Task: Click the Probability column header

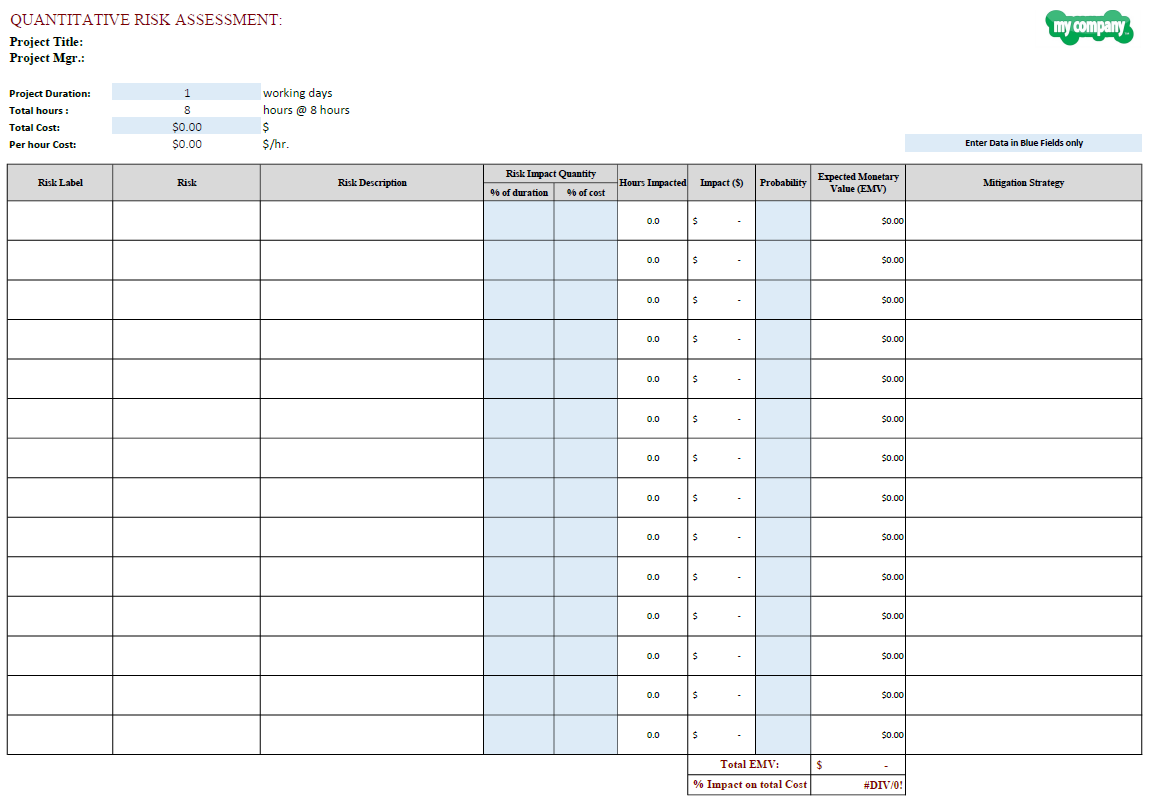Action: 783,182
